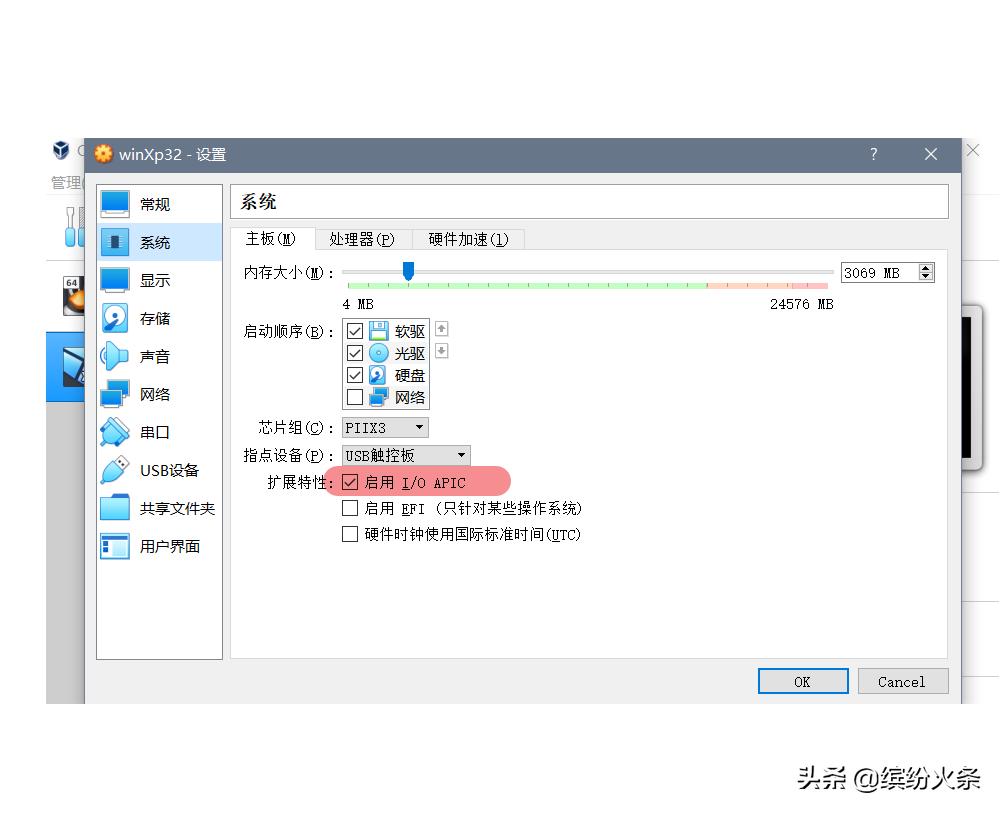The height and width of the screenshot is (813, 1003).
Task: Click the boot order move-up arrow
Action: tap(441, 328)
